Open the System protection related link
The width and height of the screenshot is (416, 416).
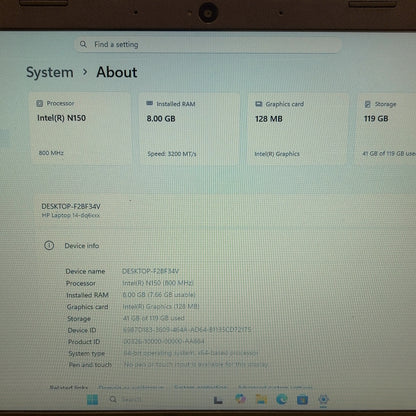pos(201,387)
